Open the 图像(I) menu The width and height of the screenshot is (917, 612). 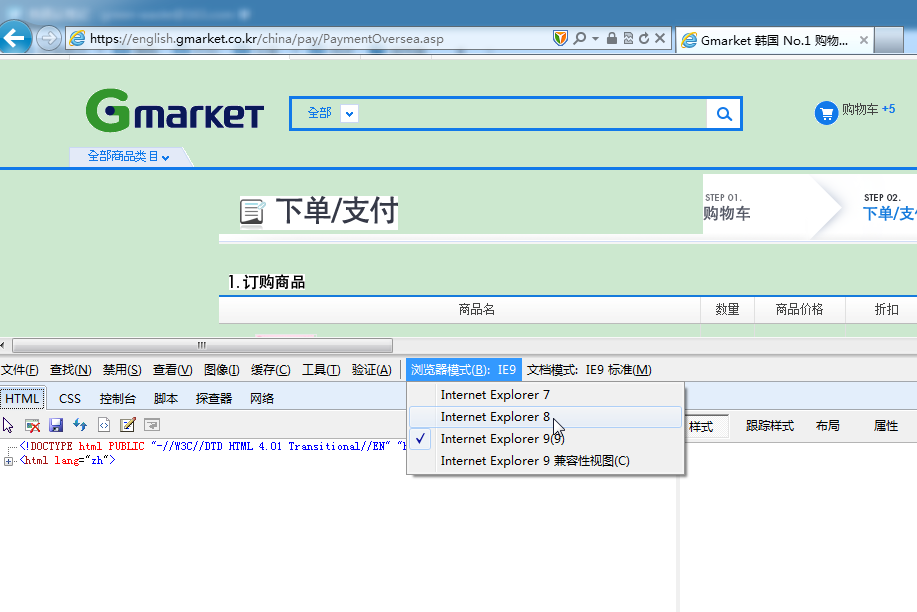point(222,370)
